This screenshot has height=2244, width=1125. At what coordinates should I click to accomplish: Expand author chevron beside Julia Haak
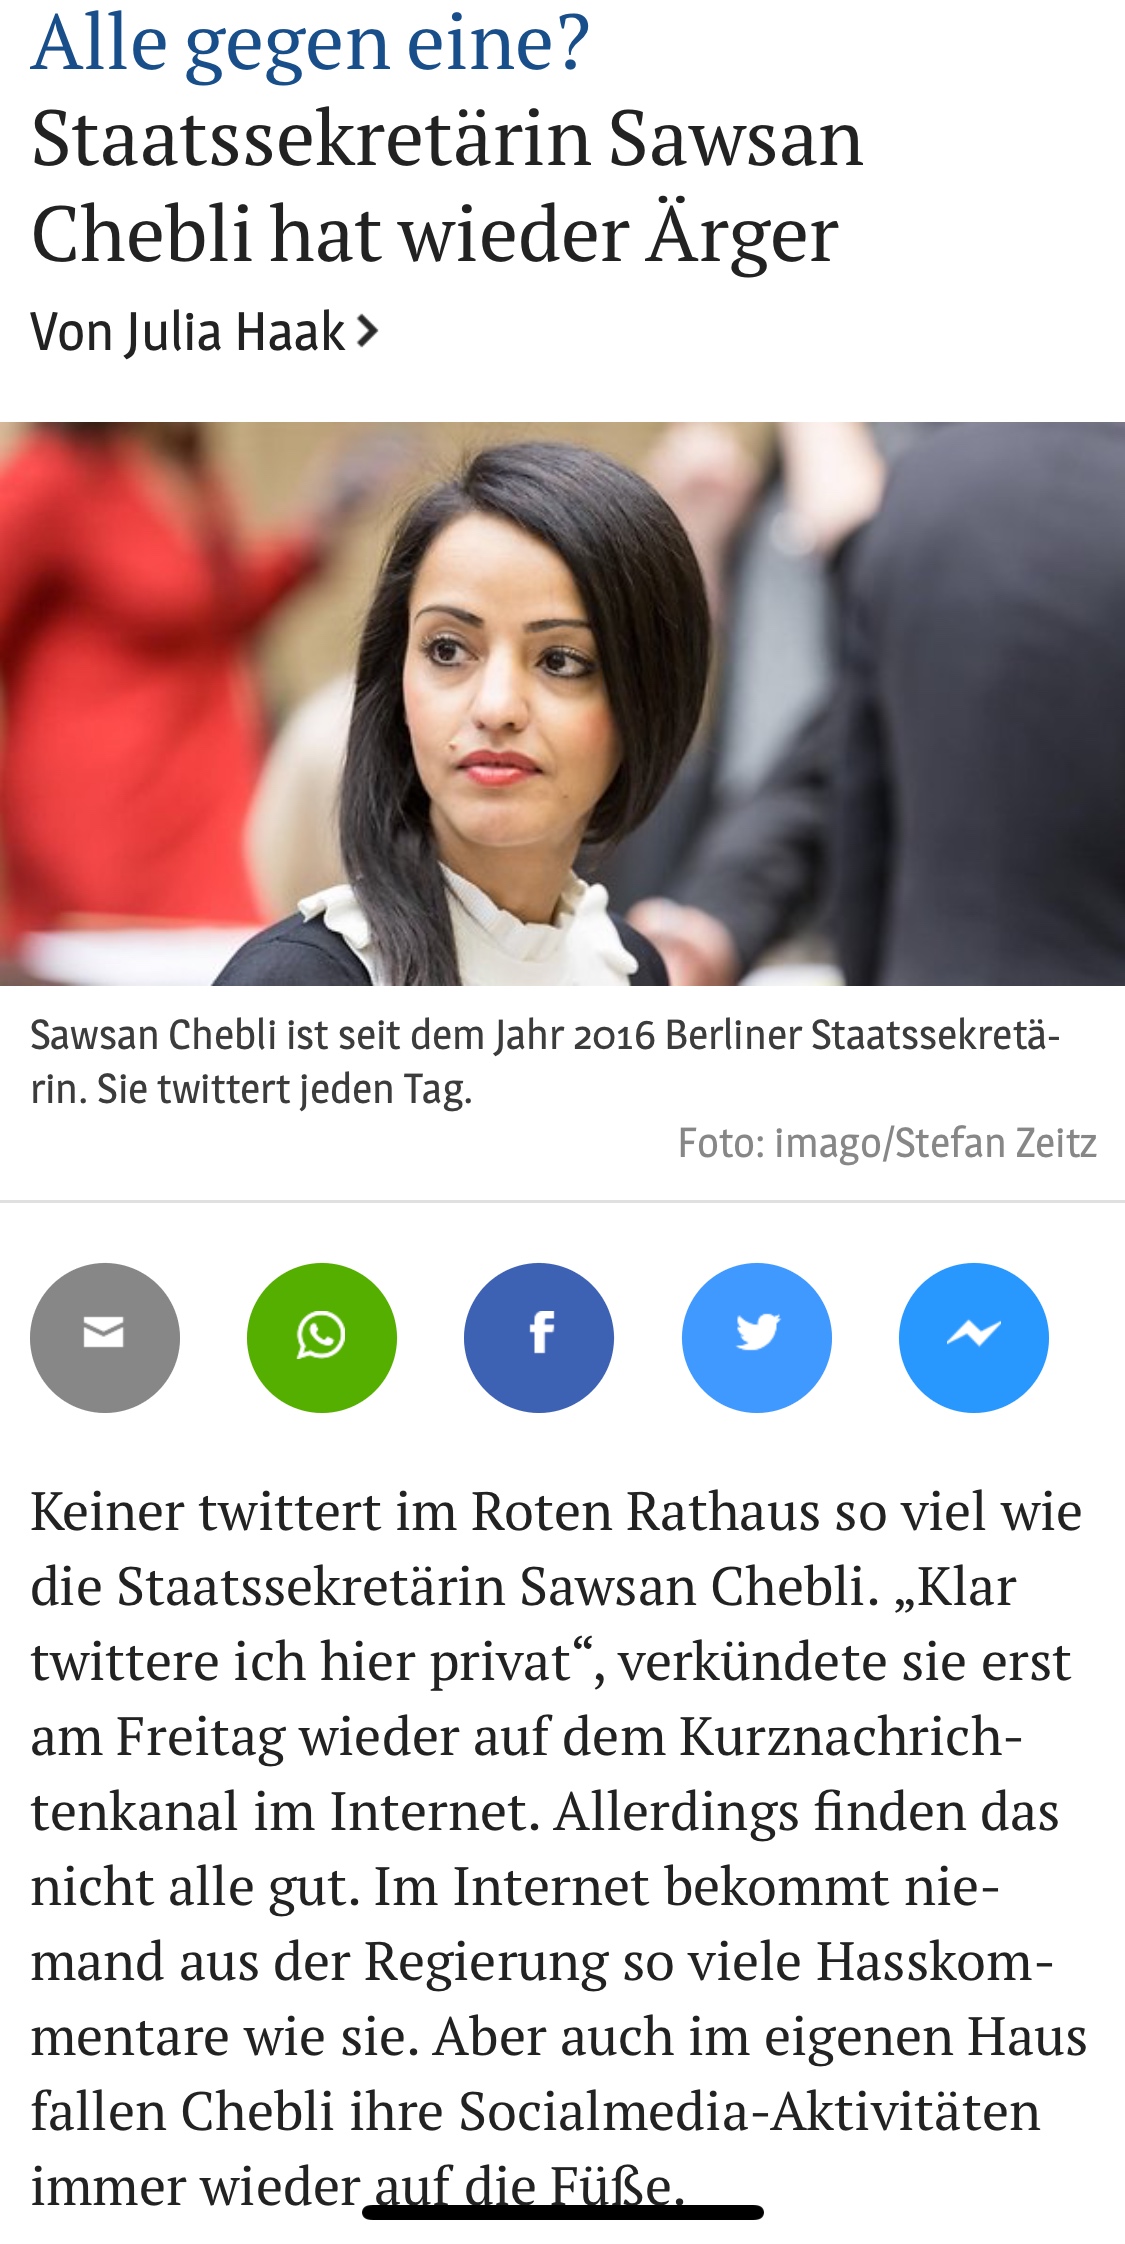point(367,331)
